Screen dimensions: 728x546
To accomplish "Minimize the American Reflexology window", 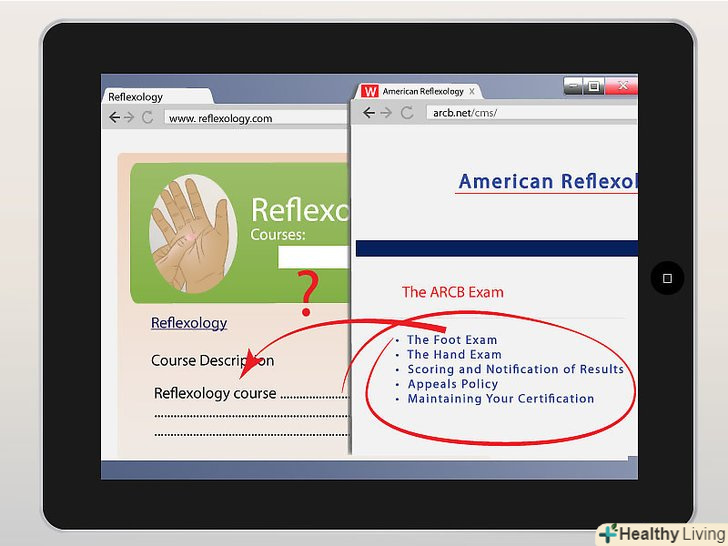I will coord(573,86).
